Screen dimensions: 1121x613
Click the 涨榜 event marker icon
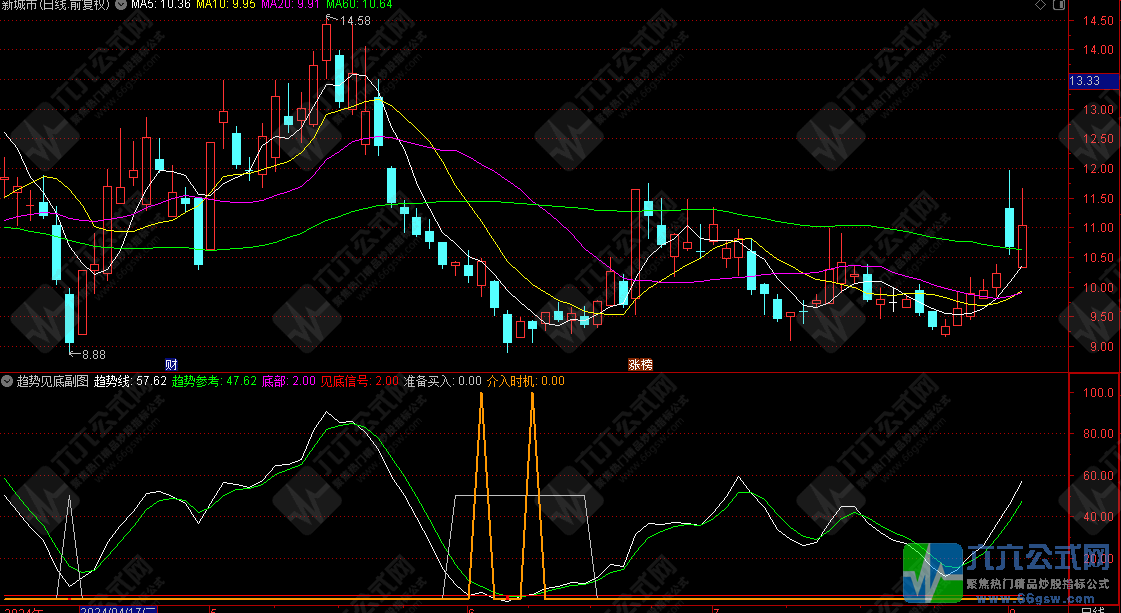pyautogui.click(x=640, y=364)
